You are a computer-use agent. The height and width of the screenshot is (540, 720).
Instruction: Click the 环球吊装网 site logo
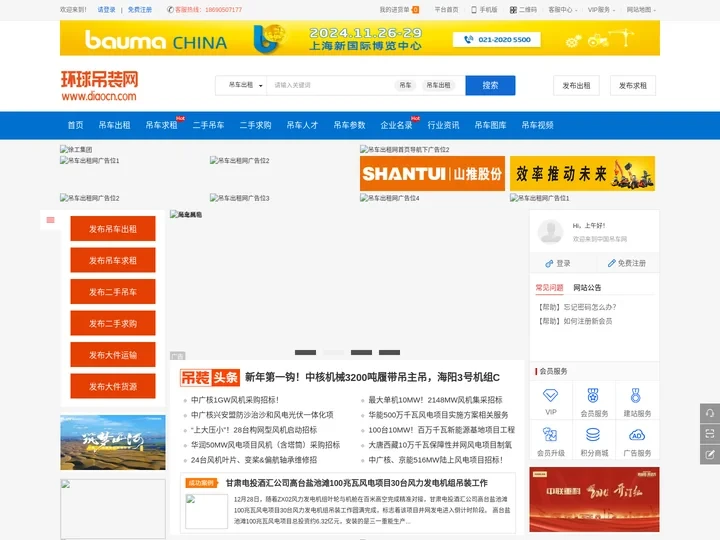click(x=99, y=85)
